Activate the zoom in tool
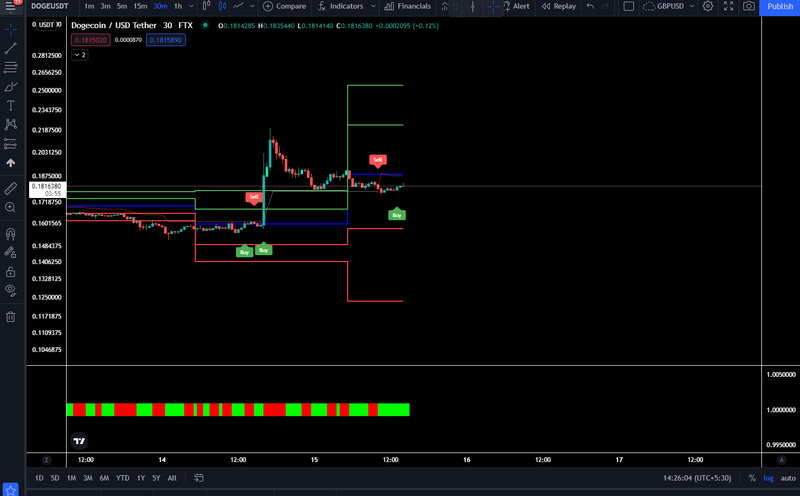Viewport: 800px width, 496px height. click(11, 207)
